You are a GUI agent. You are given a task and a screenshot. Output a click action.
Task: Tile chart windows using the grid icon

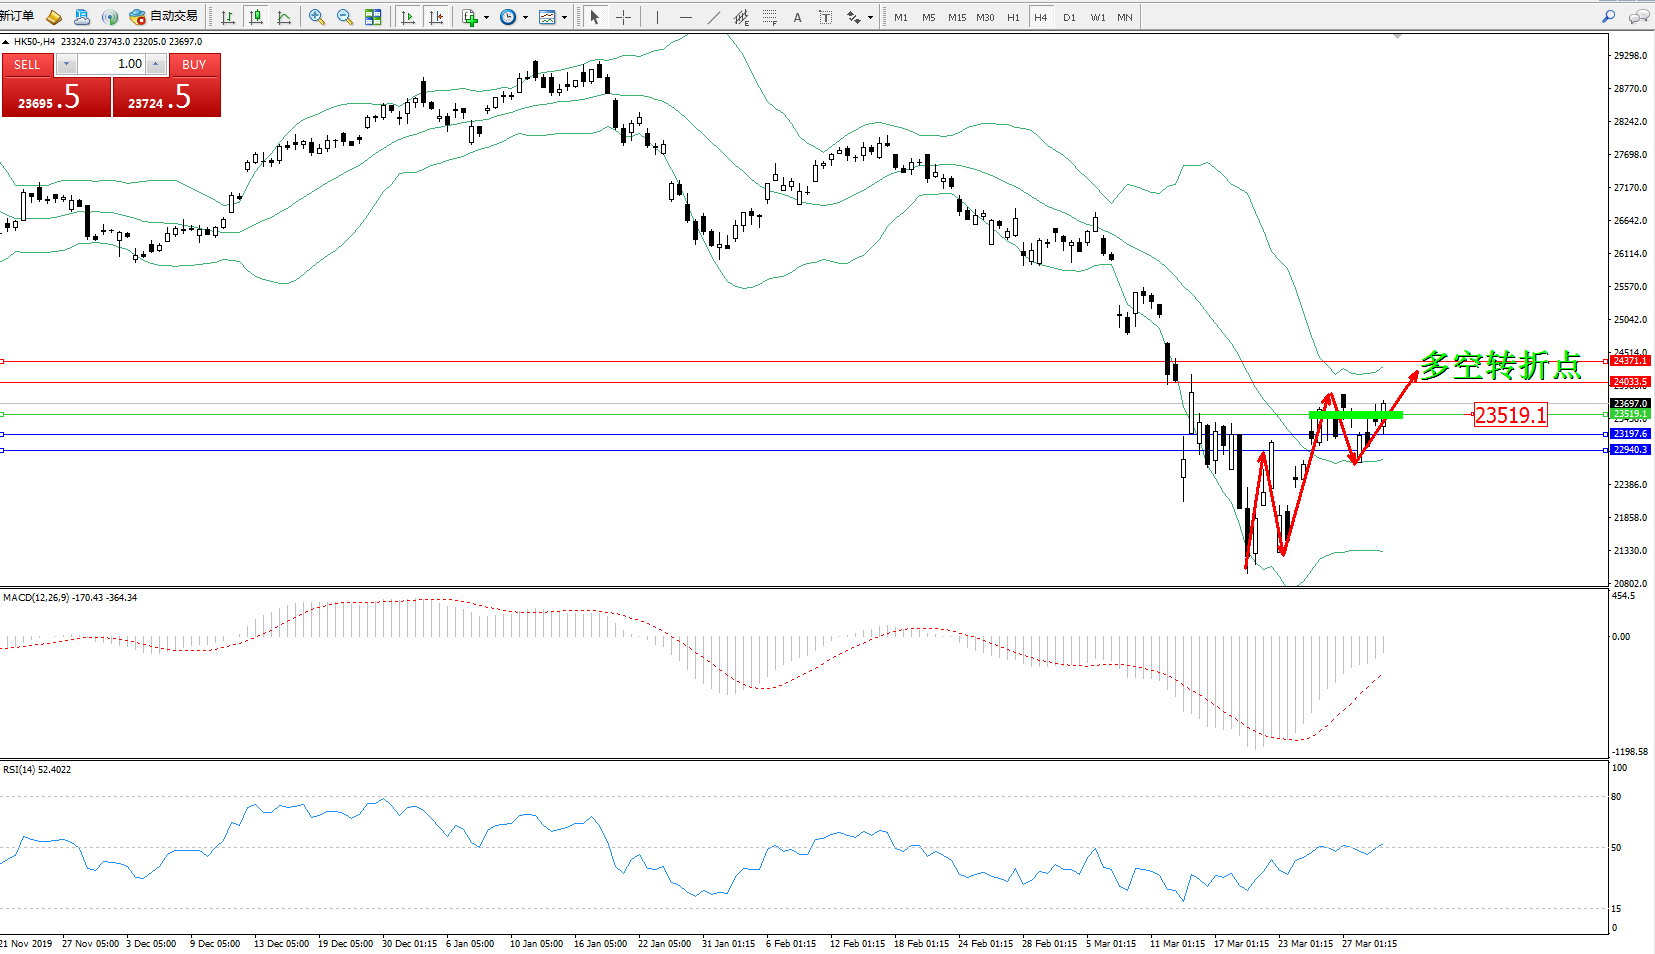(x=373, y=17)
